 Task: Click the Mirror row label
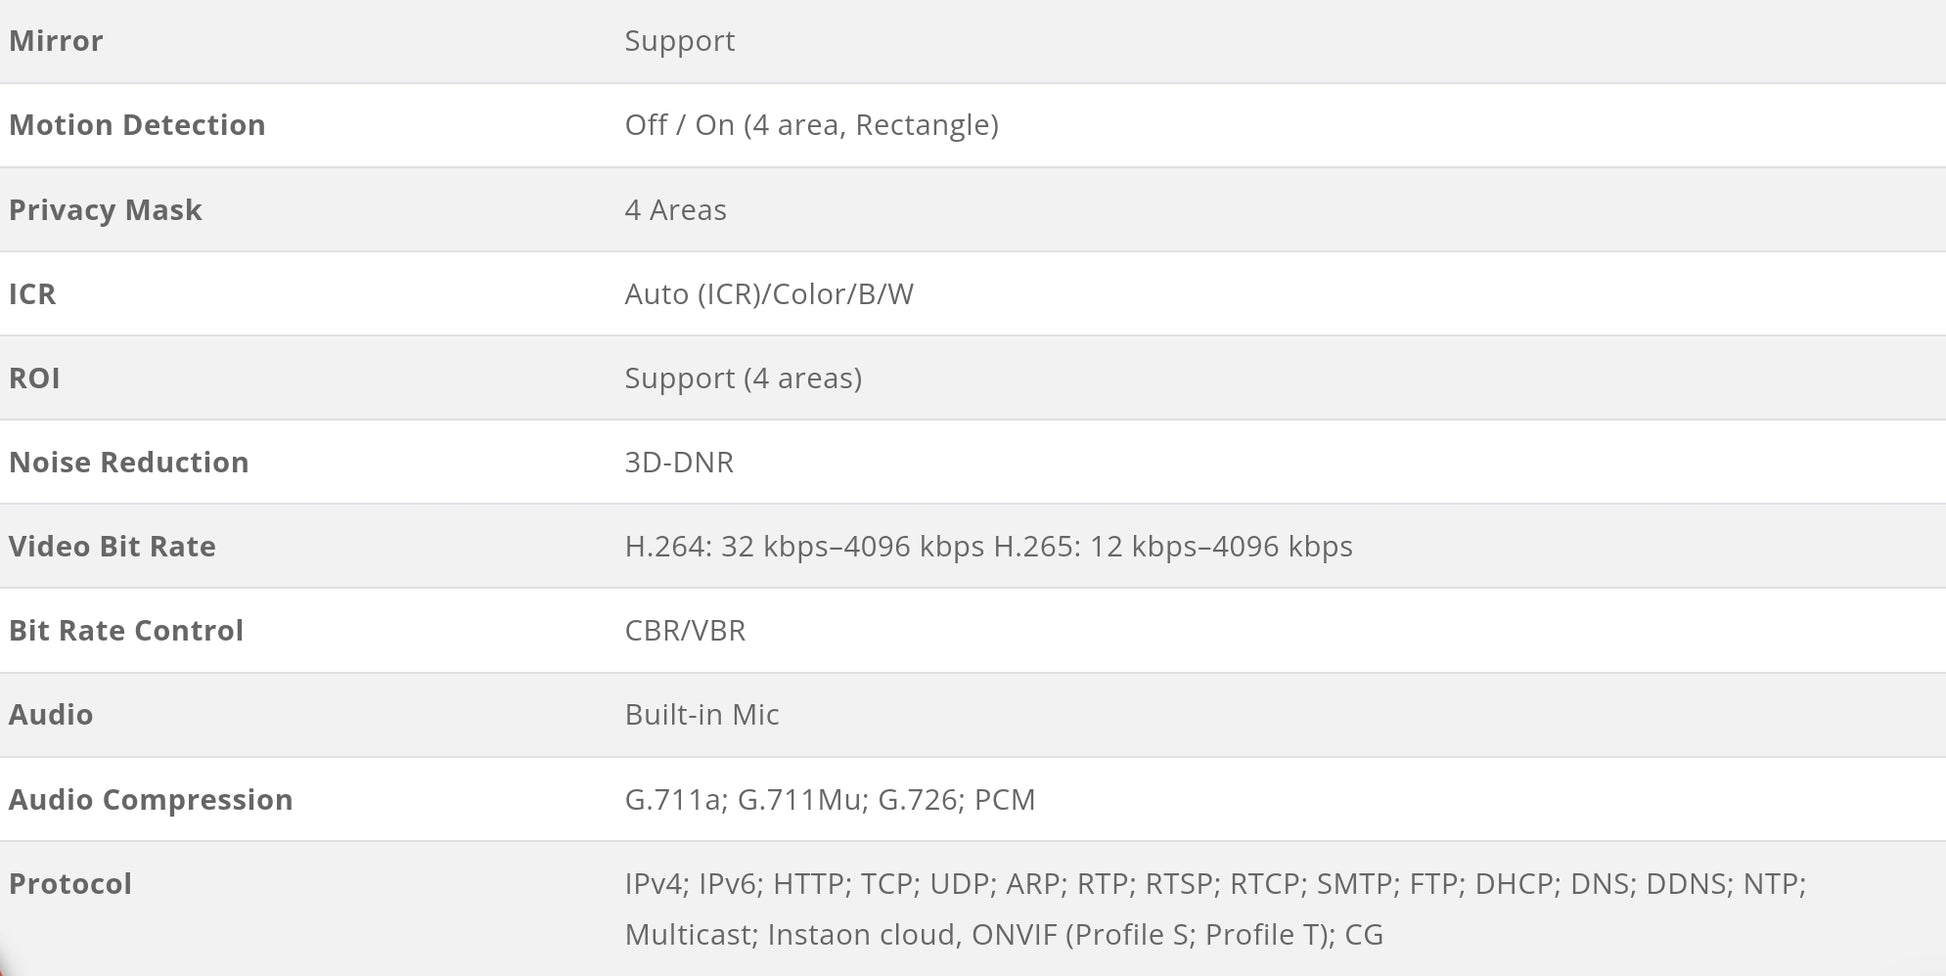[56, 41]
